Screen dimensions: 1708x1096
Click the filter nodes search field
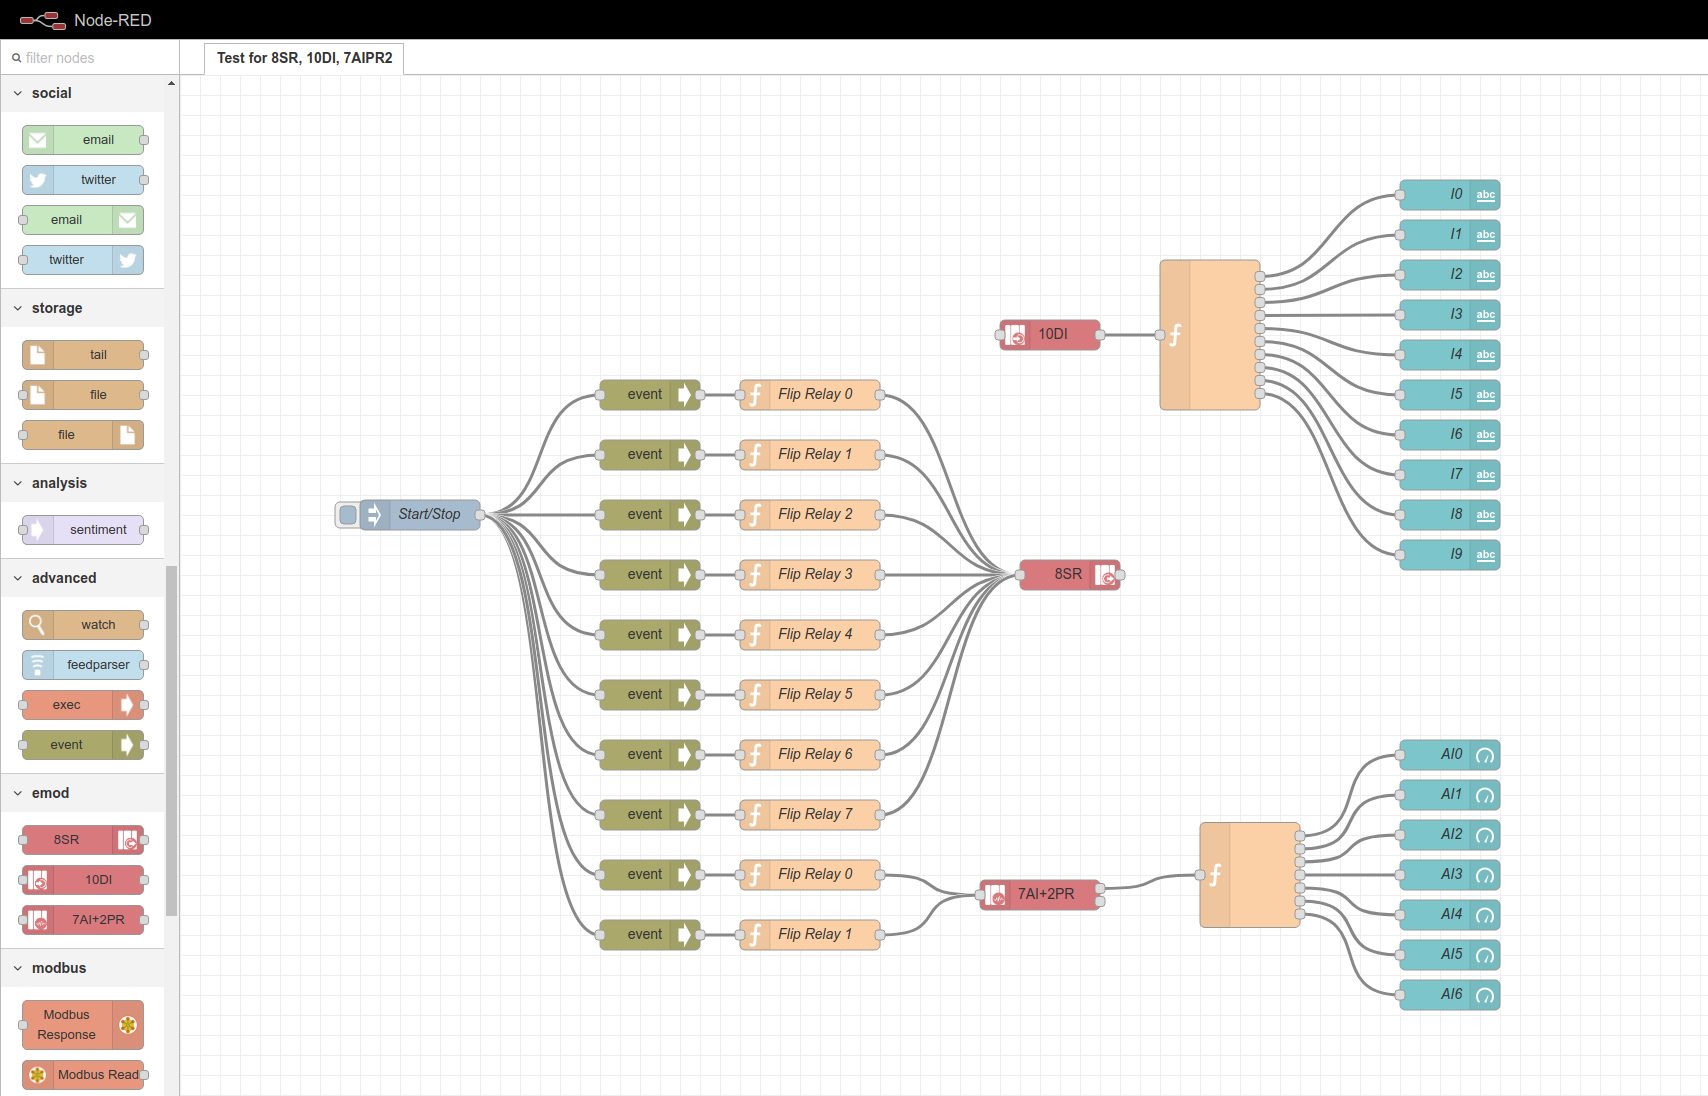[90, 58]
